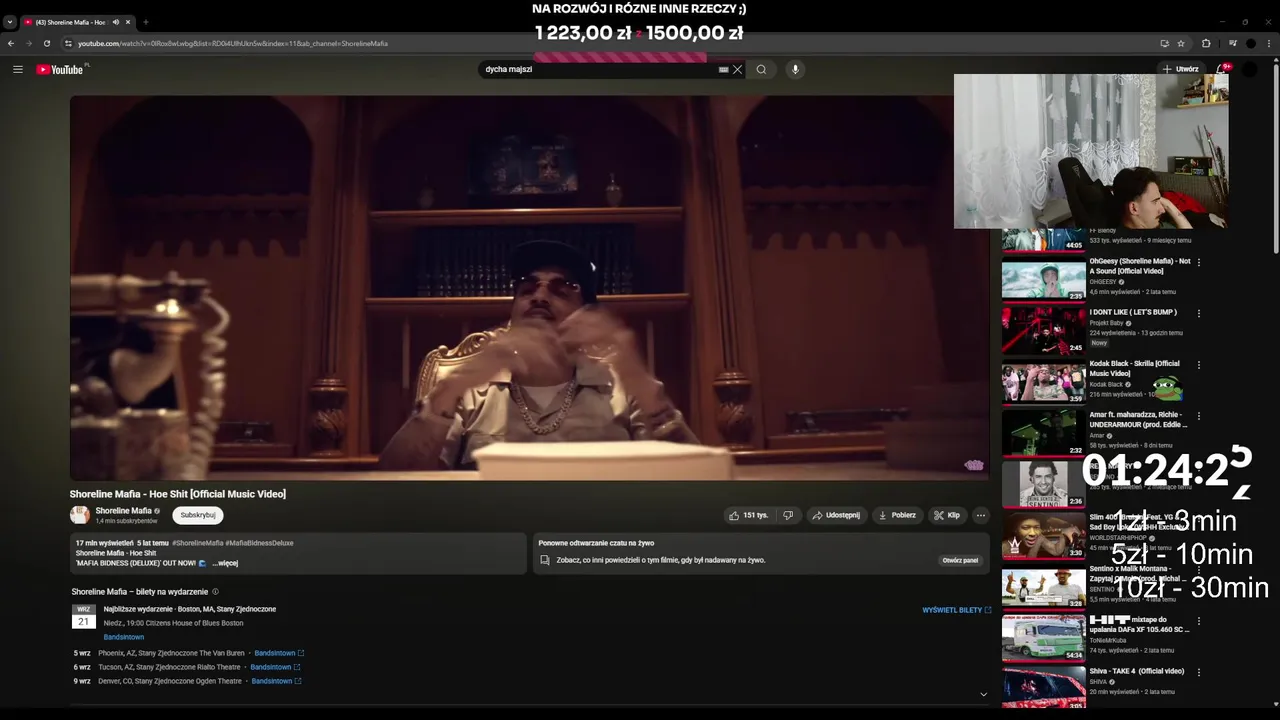Reload the page with refresh icon
This screenshot has height=720, width=1280.
(47, 43)
